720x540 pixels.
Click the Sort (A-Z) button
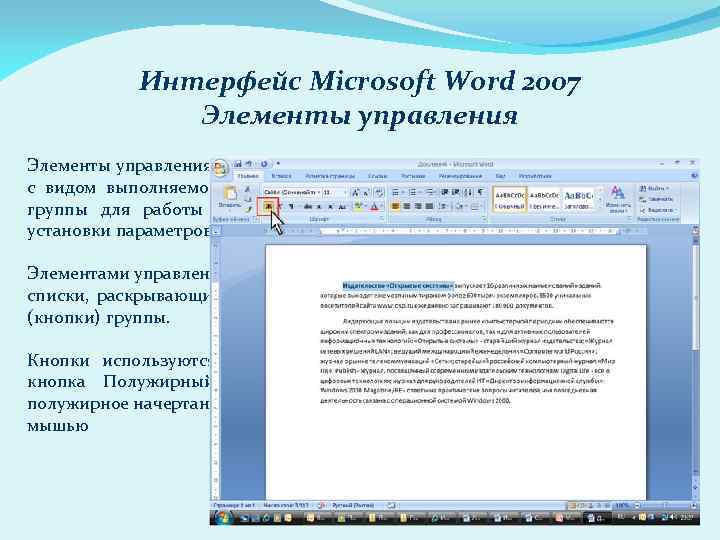(x=468, y=192)
